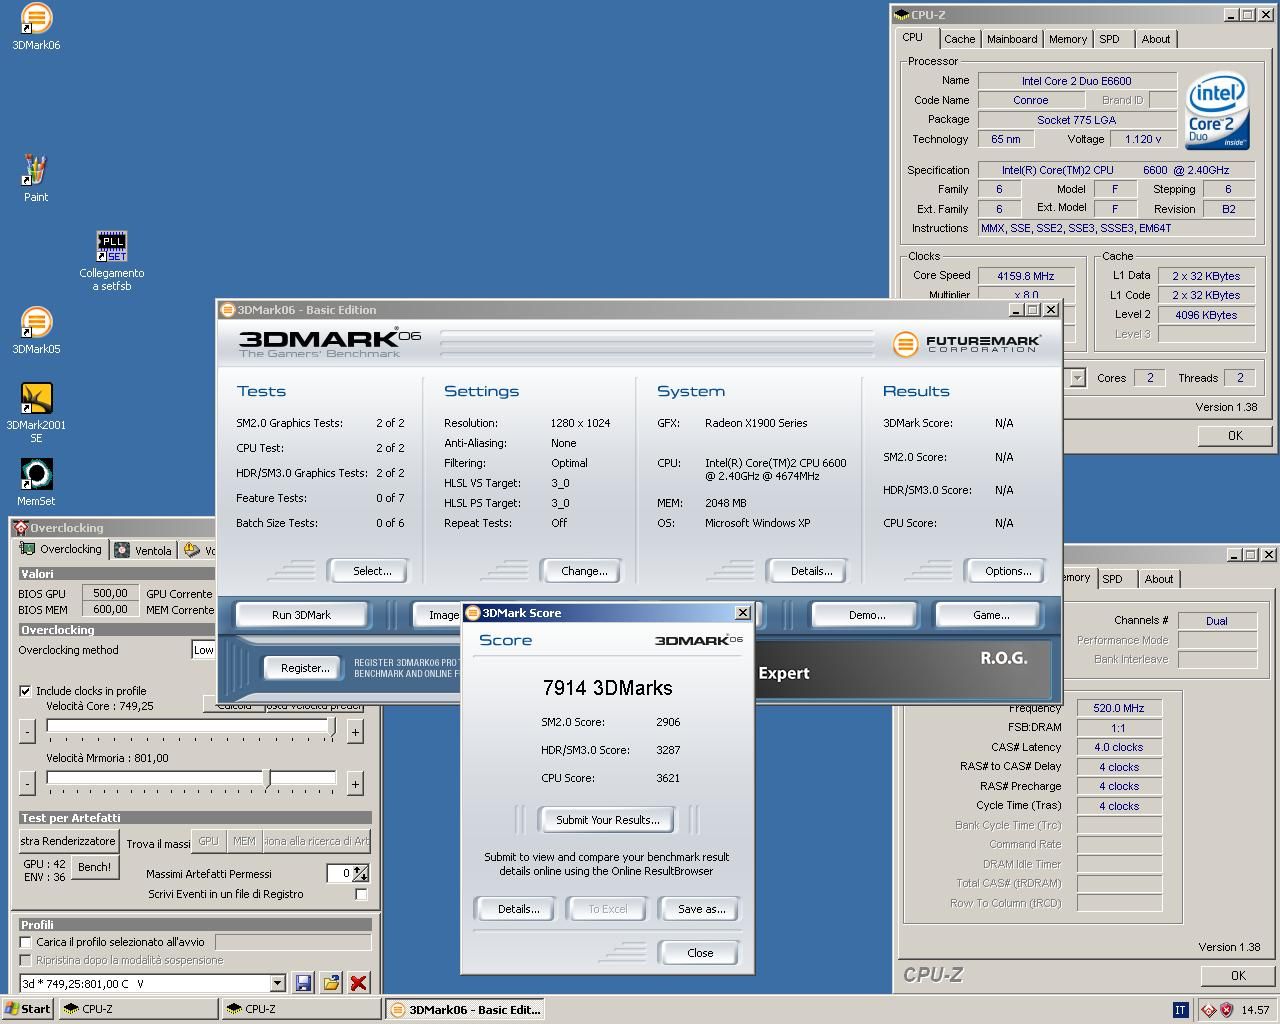Click Save as in Score dialog

pos(701,909)
